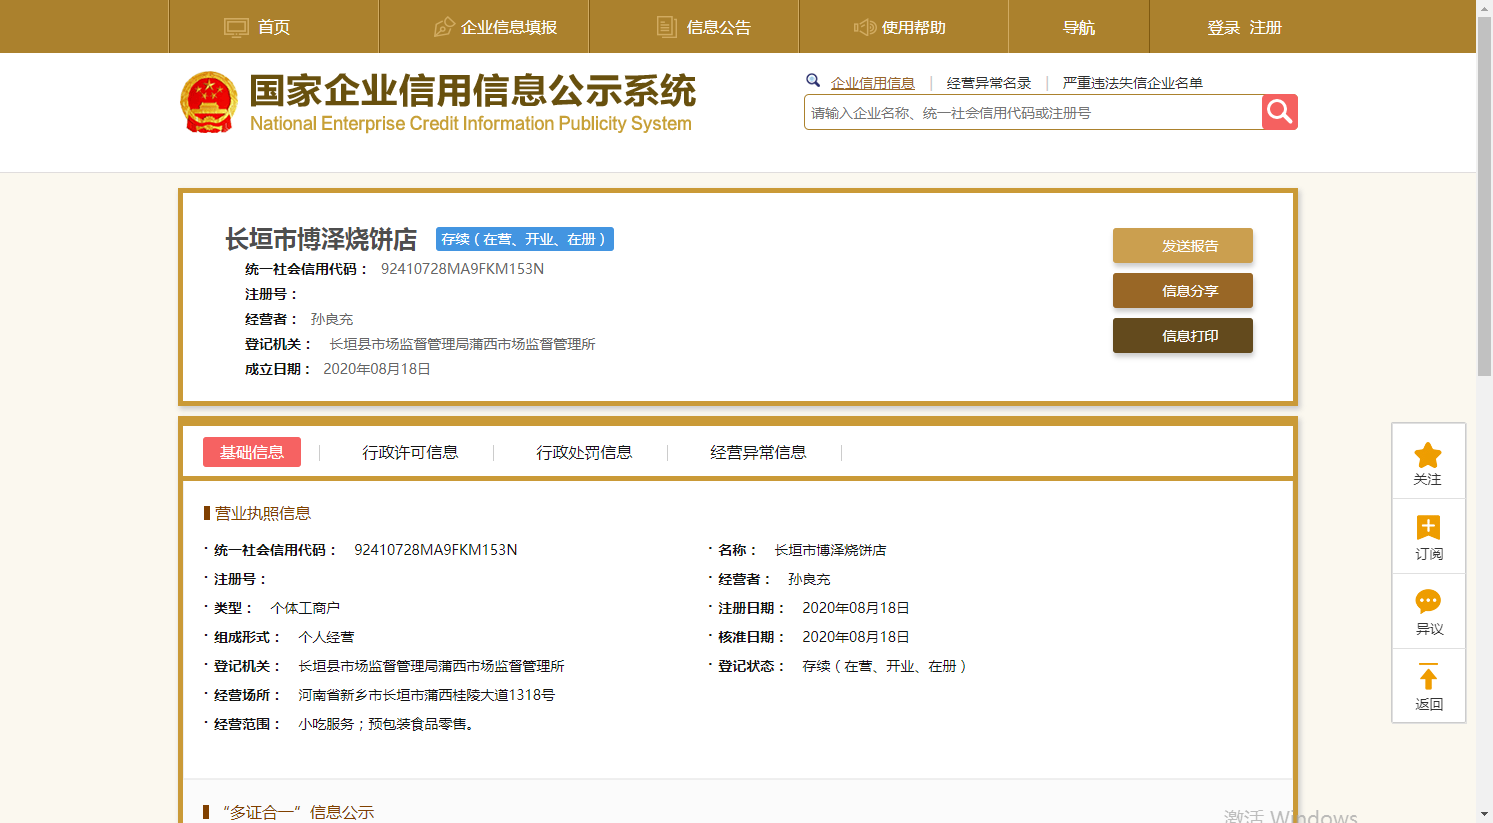Image resolution: width=1493 pixels, height=823 pixels.
Task: Switch to the 基础信息 tab
Action: click(252, 452)
